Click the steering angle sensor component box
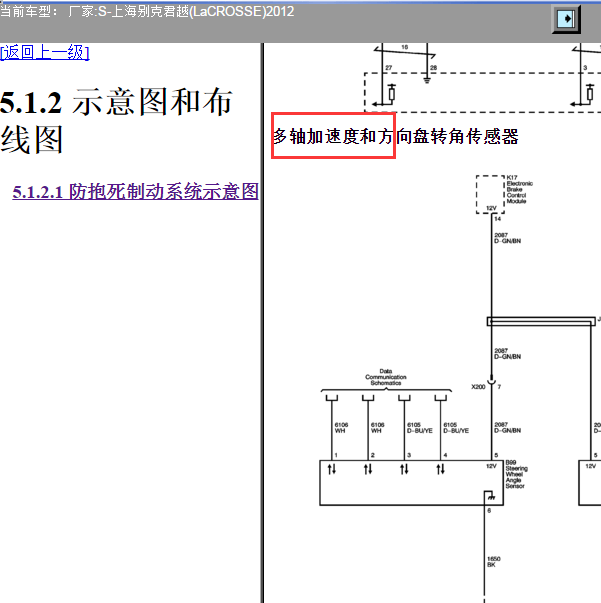The image size is (601, 603). (x=411, y=483)
